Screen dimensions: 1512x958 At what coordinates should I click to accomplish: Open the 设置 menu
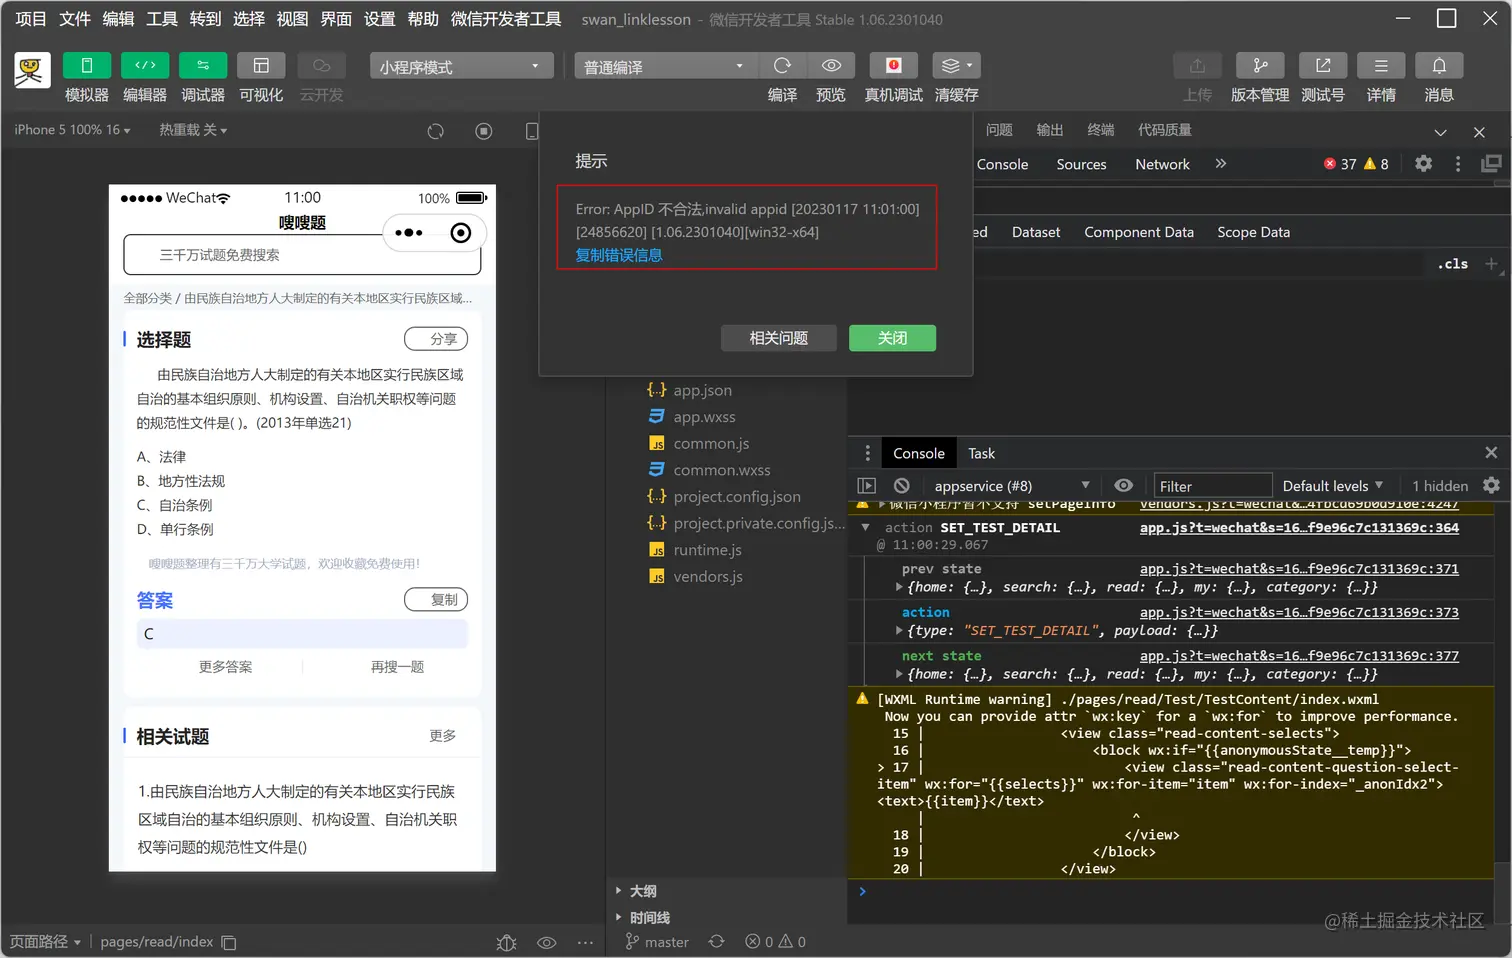(379, 19)
